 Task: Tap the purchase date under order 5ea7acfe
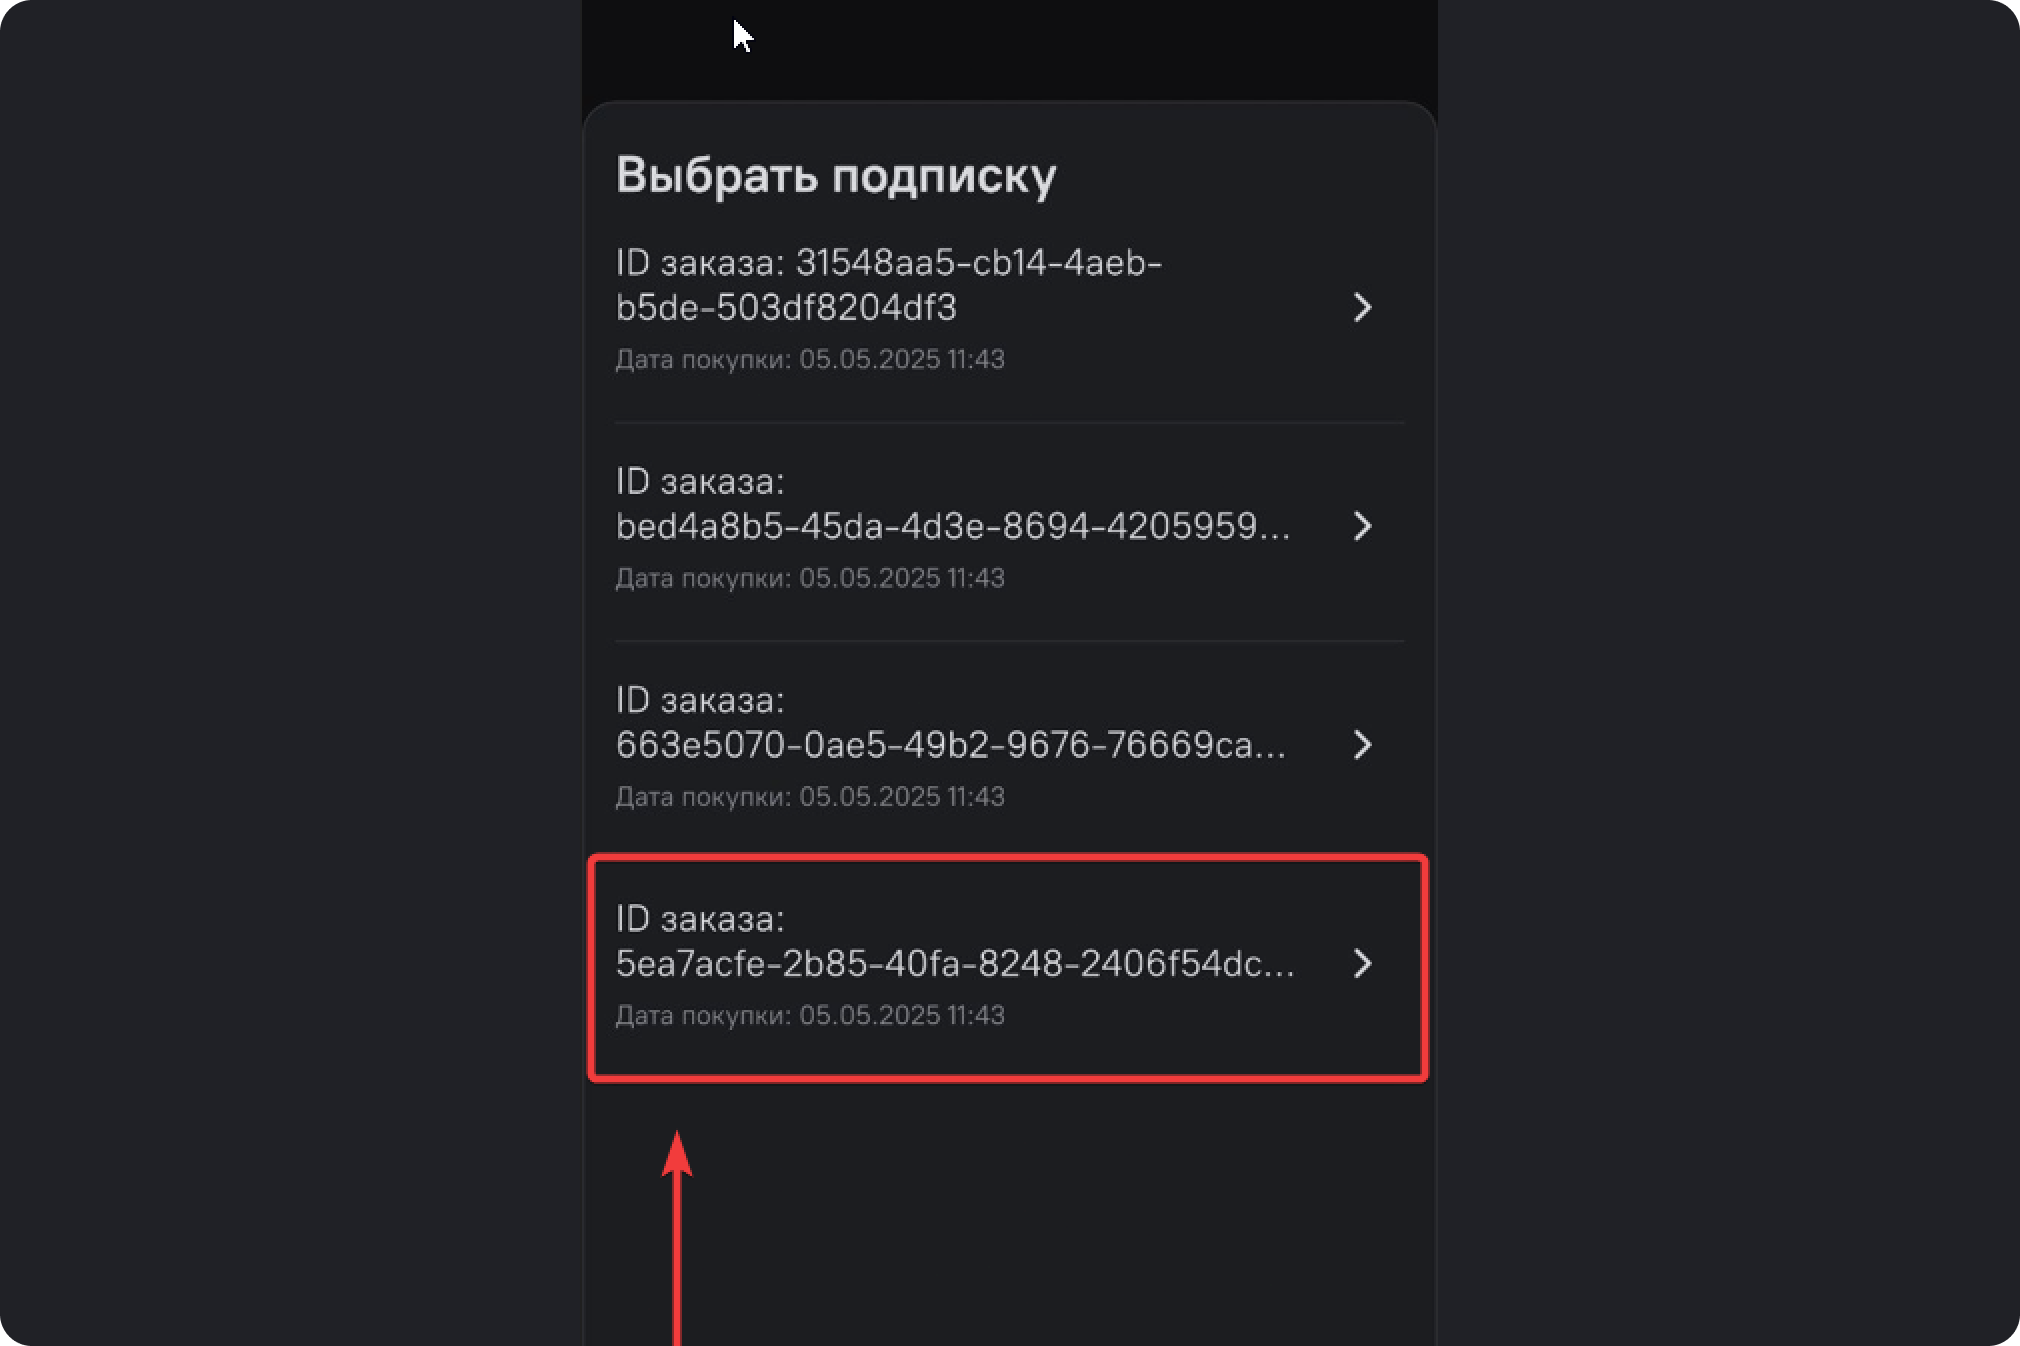[809, 1016]
